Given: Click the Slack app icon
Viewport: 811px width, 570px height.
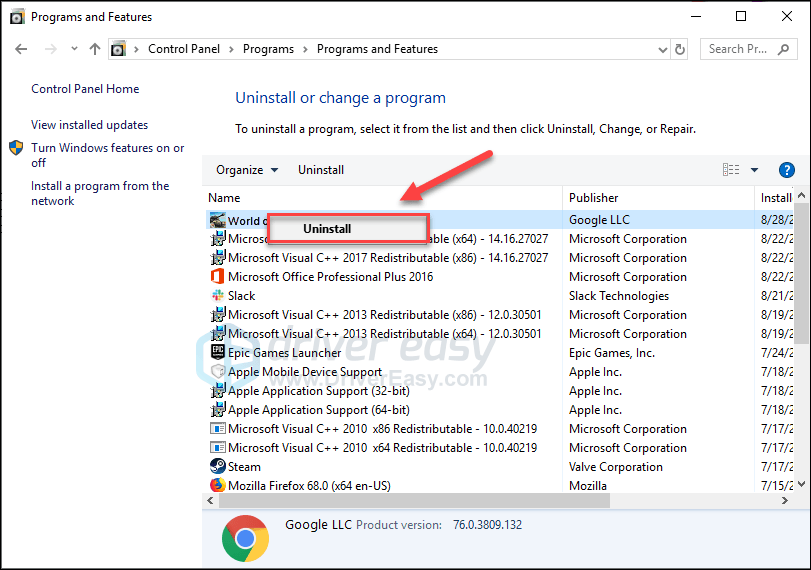Looking at the screenshot, I should point(218,295).
